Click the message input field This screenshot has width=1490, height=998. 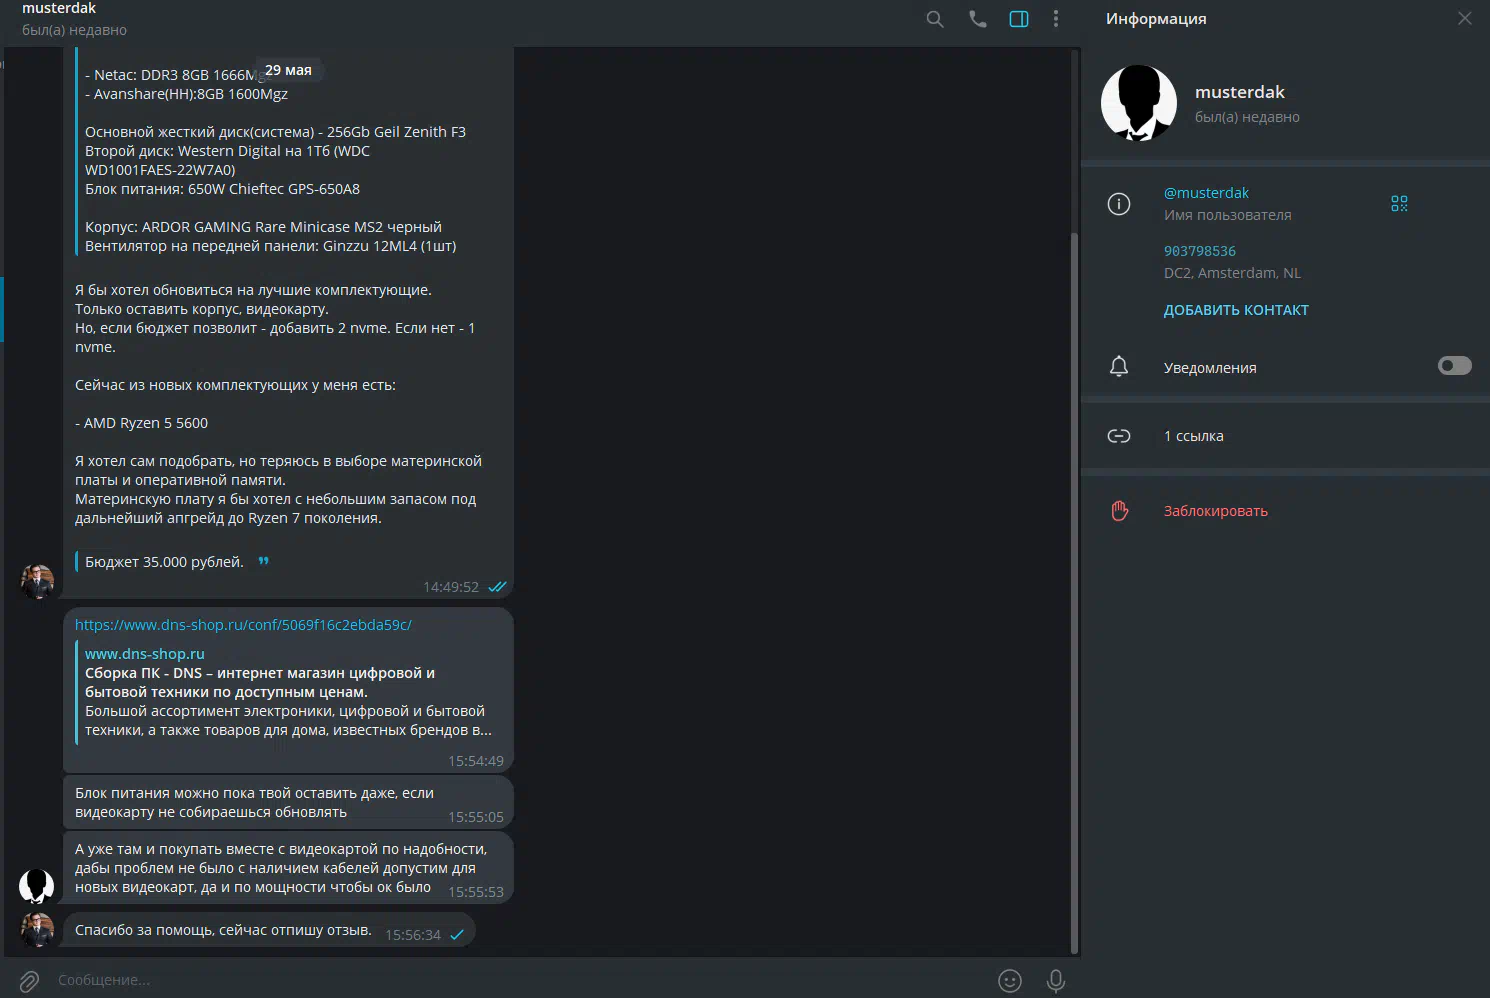[500, 980]
